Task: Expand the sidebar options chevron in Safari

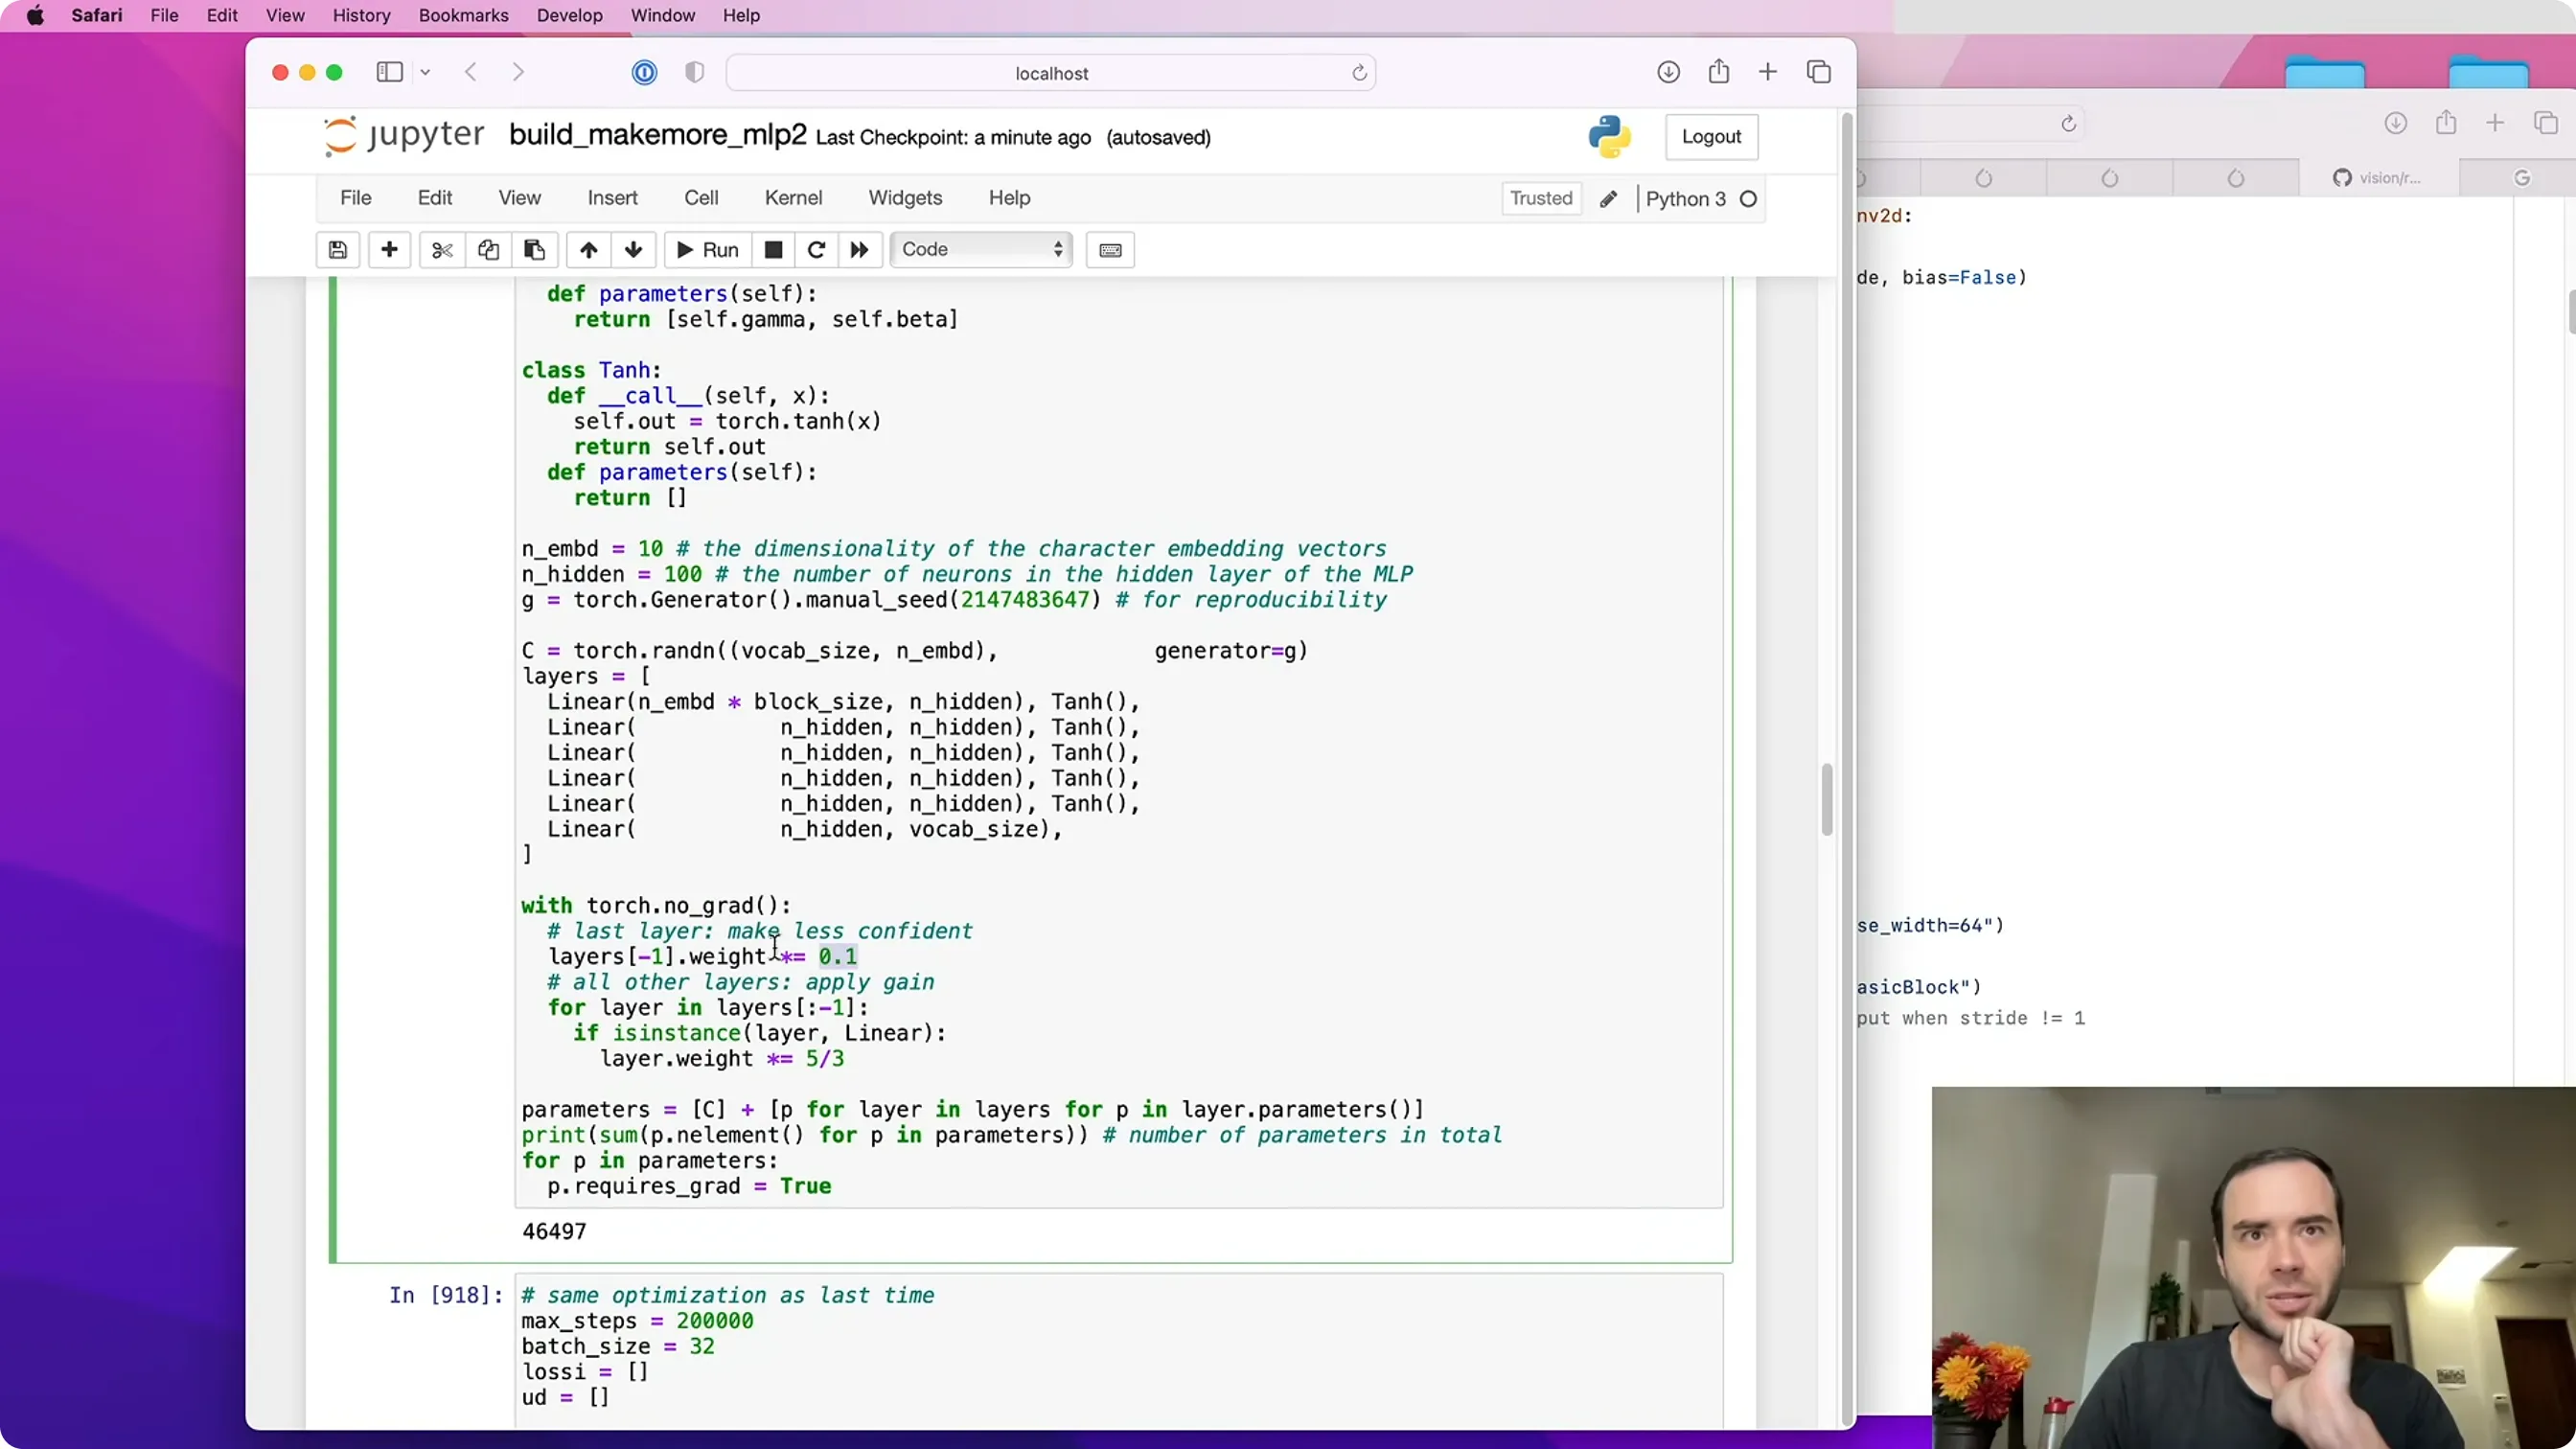Action: coord(425,72)
